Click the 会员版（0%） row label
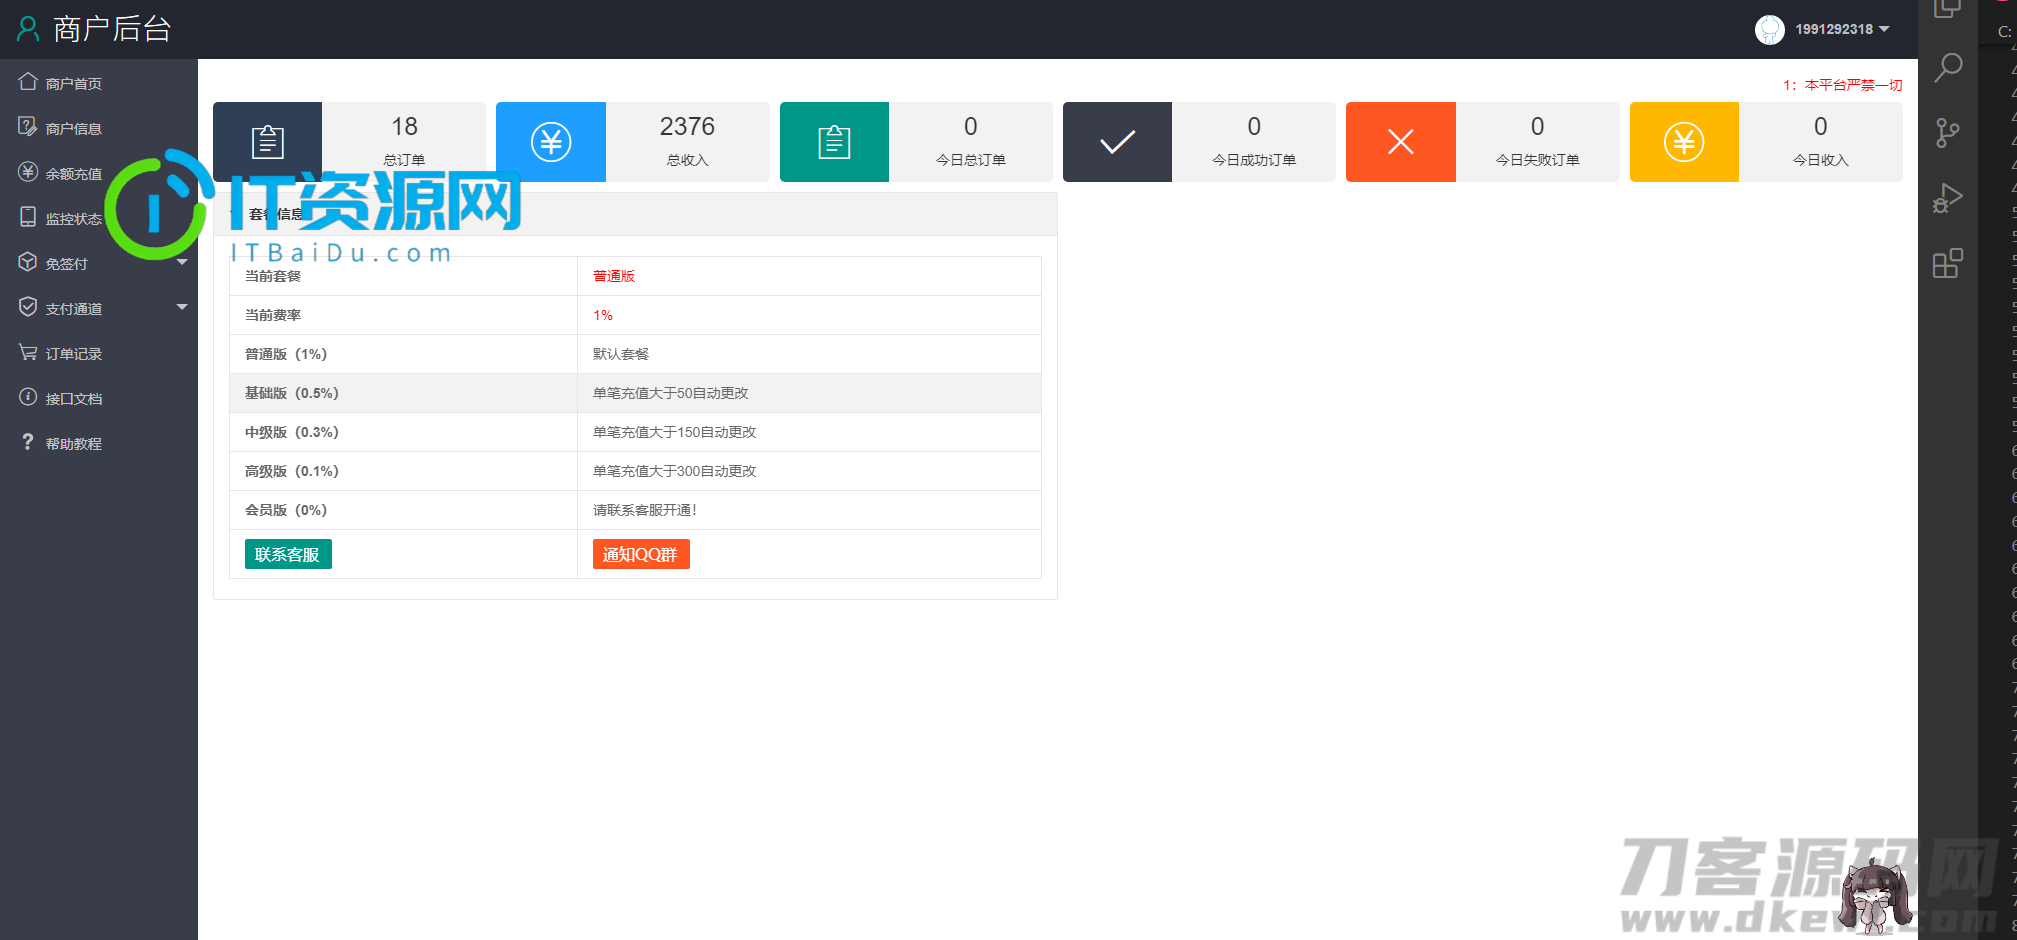The image size is (2017, 940). tap(286, 510)
